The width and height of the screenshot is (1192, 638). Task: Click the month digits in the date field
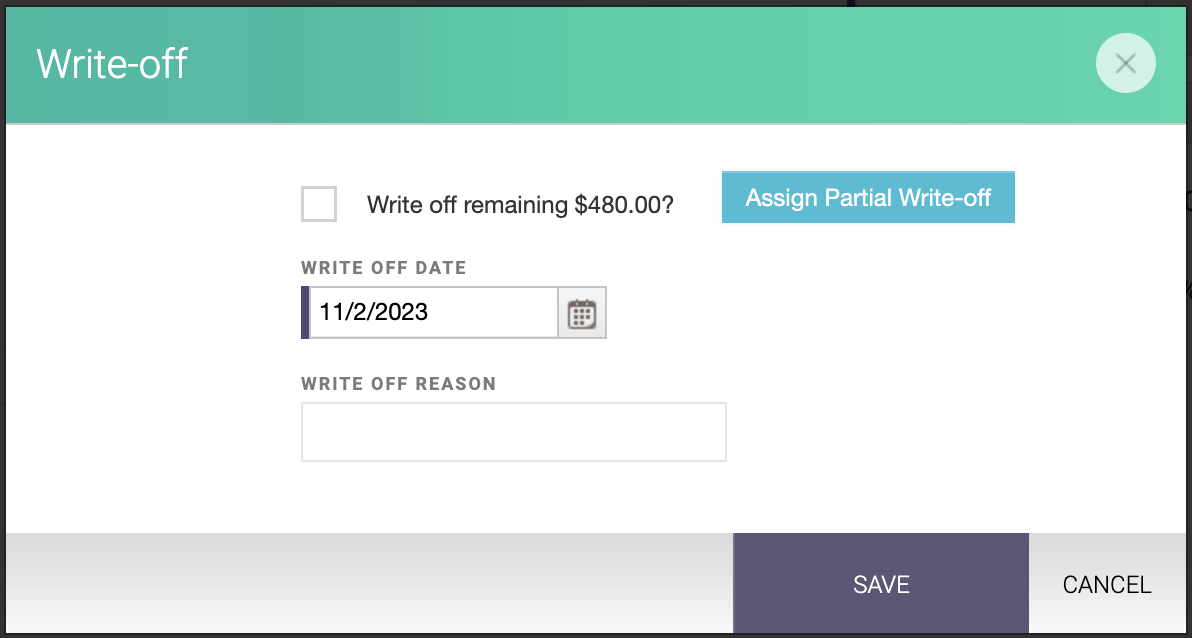pos(328,312)
